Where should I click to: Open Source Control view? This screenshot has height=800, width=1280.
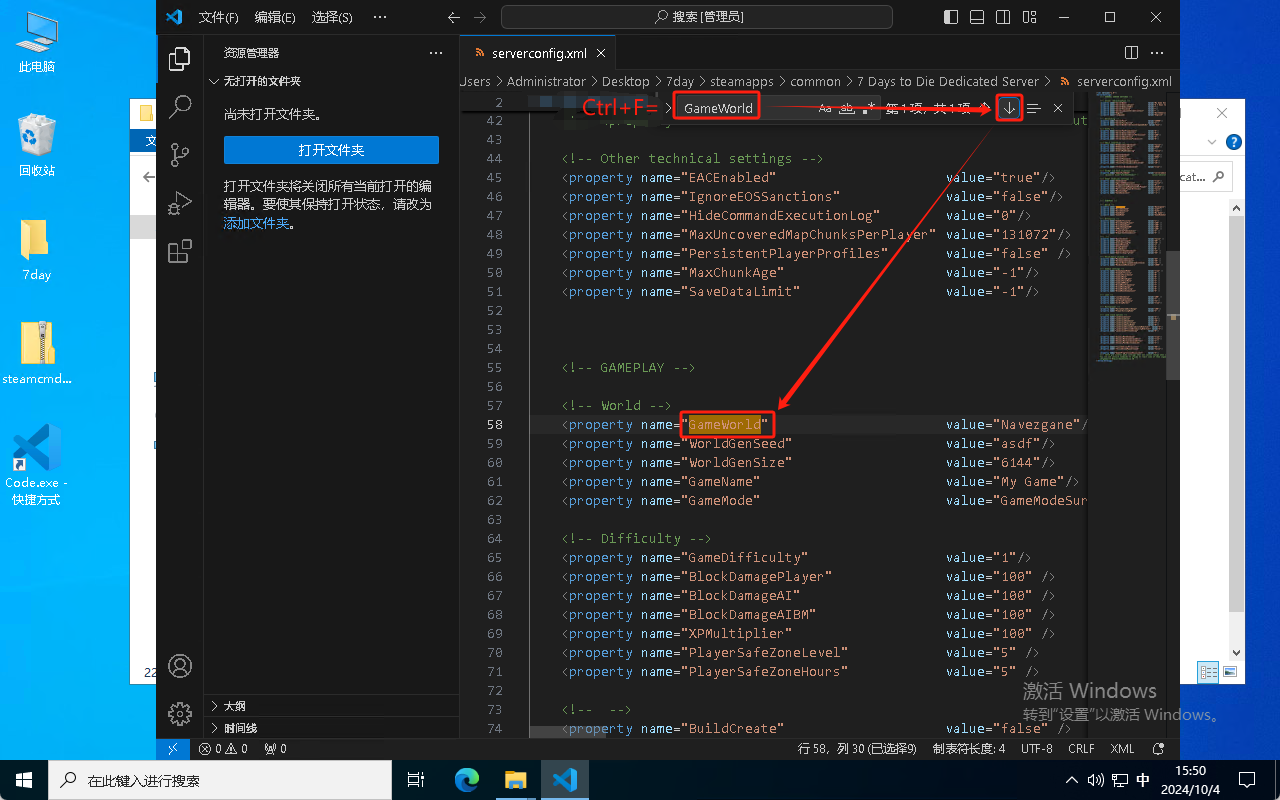[180, 155]
